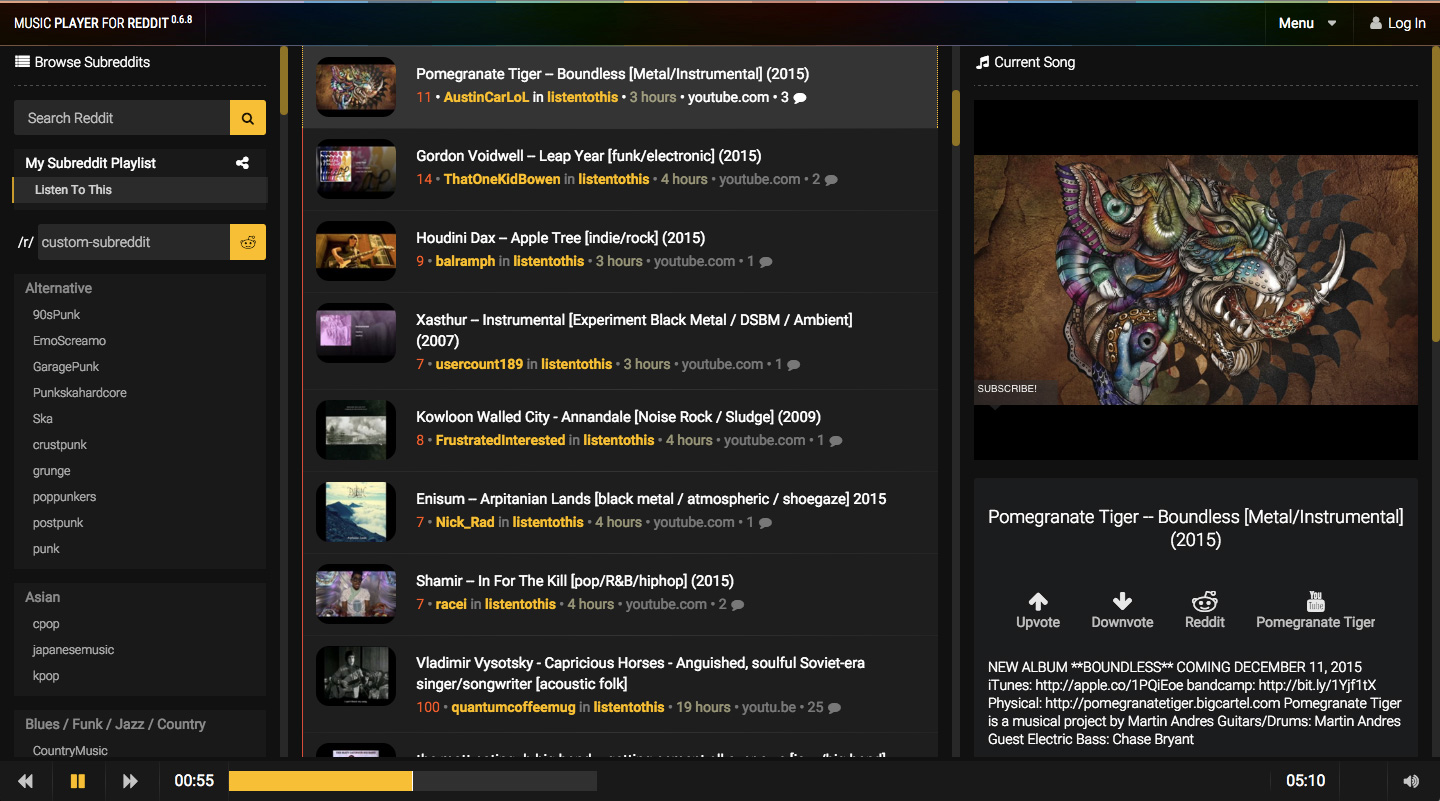The height and width of the screenshot is (801, 1440).
Task: Open the Menu dropdown
Action: (1308, 23)
